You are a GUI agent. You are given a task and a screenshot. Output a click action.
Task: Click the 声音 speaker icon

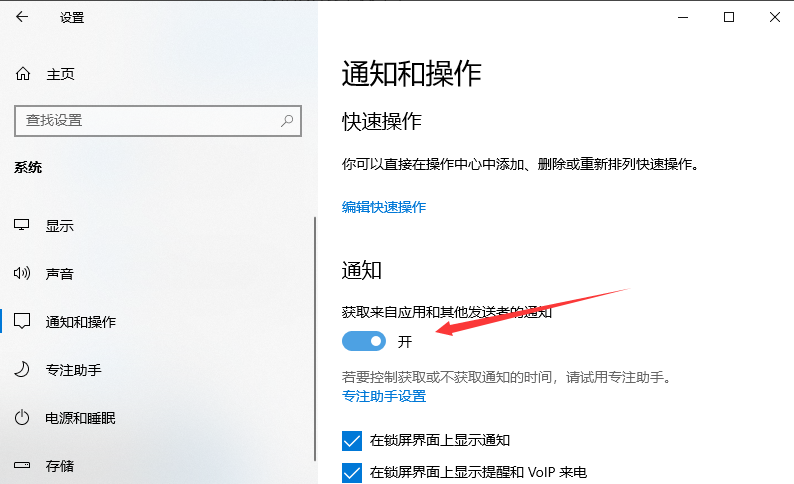coord(22,274)
